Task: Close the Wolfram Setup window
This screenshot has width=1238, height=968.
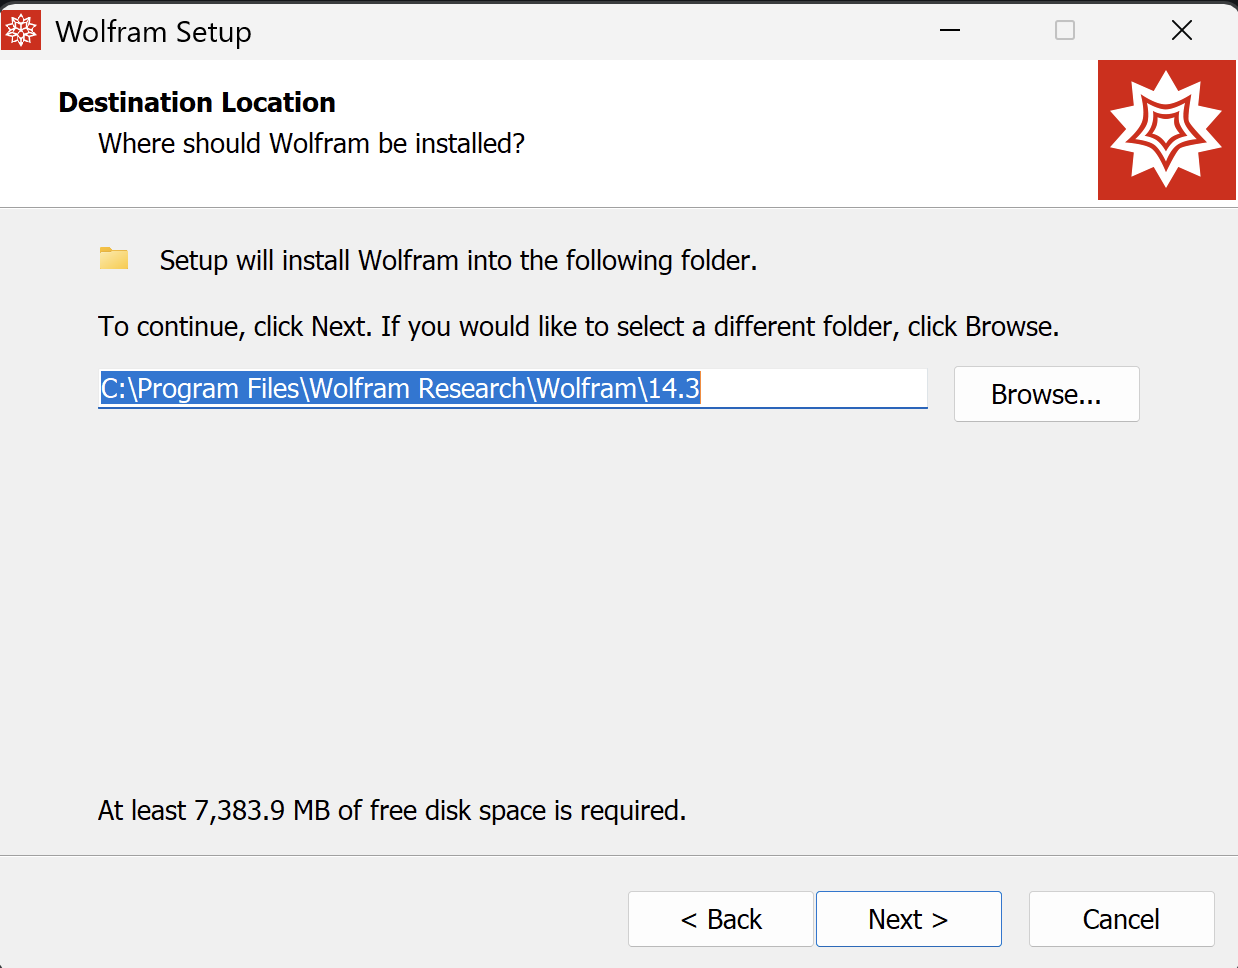Action: (x=1181, y=30)
